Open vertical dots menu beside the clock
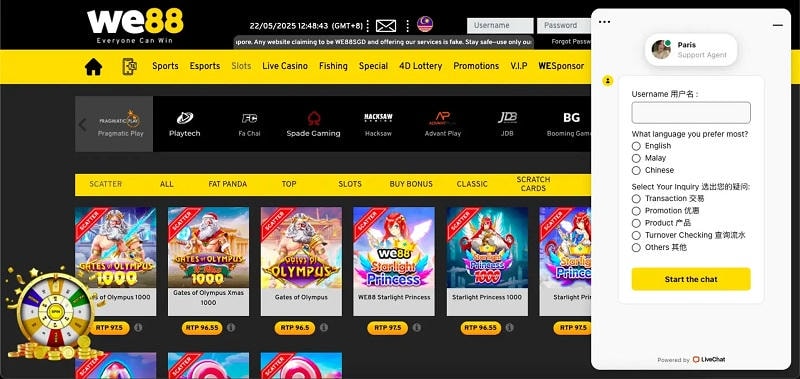 pyautogui.click(x=368, y=26)
